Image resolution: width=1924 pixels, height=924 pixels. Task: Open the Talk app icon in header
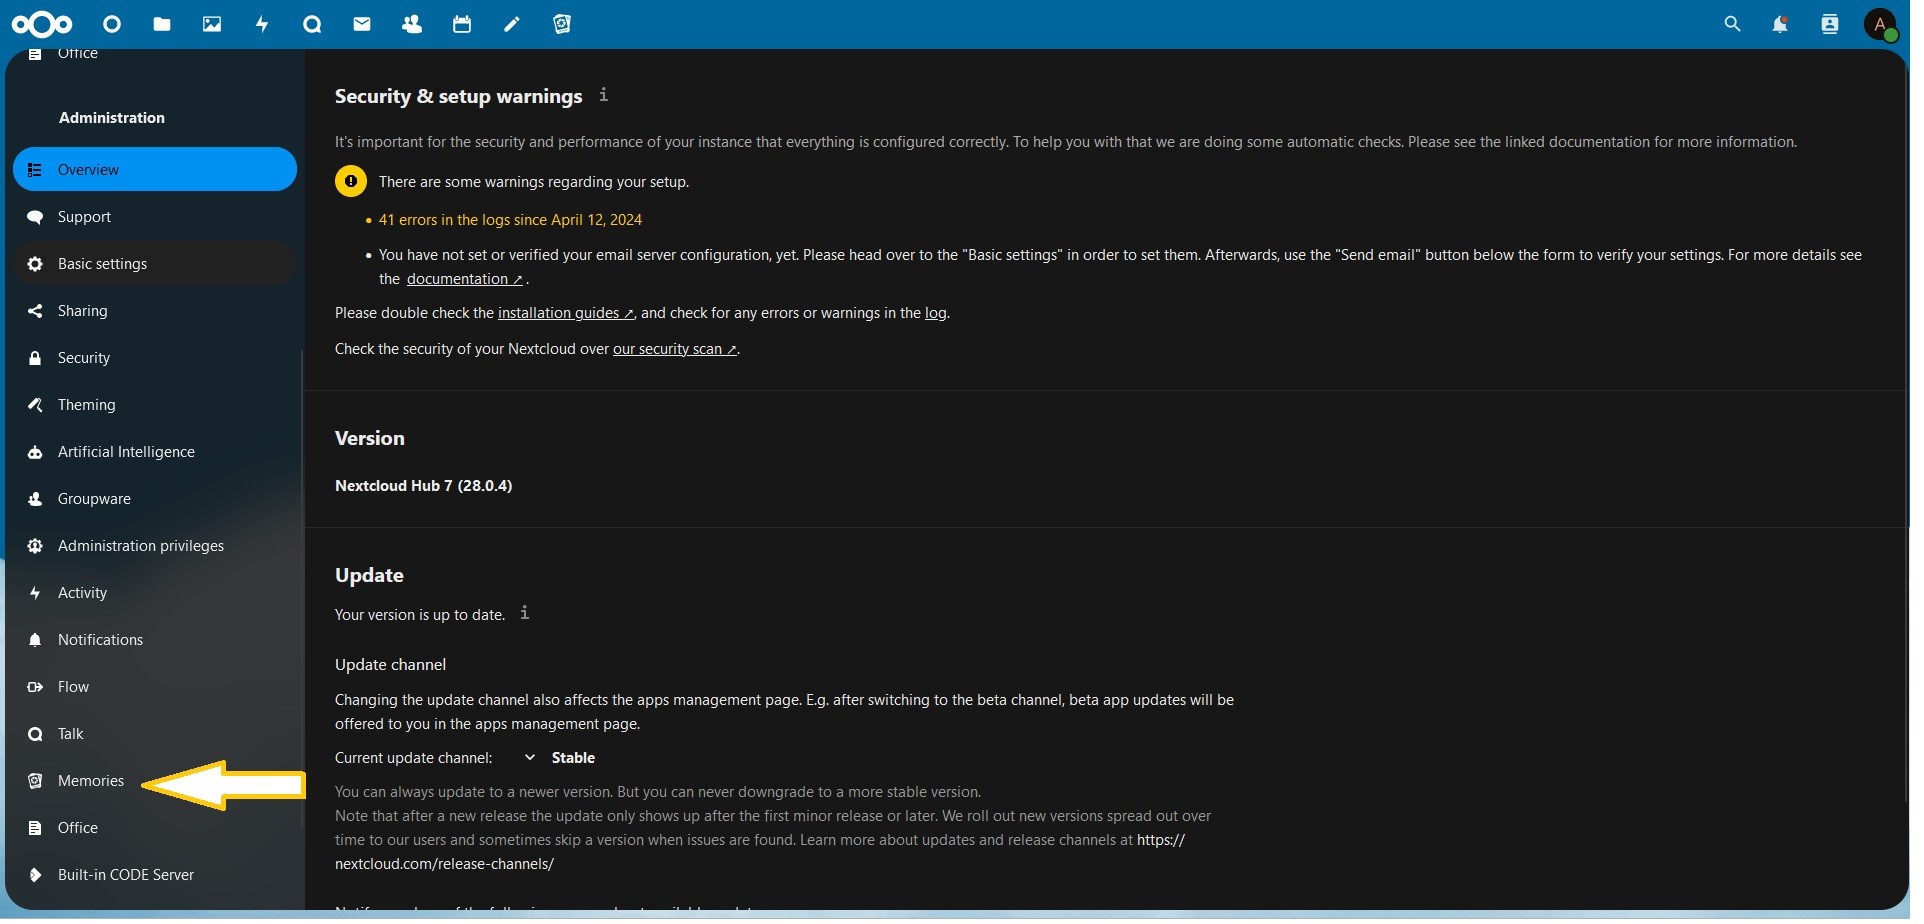(315, 24)
